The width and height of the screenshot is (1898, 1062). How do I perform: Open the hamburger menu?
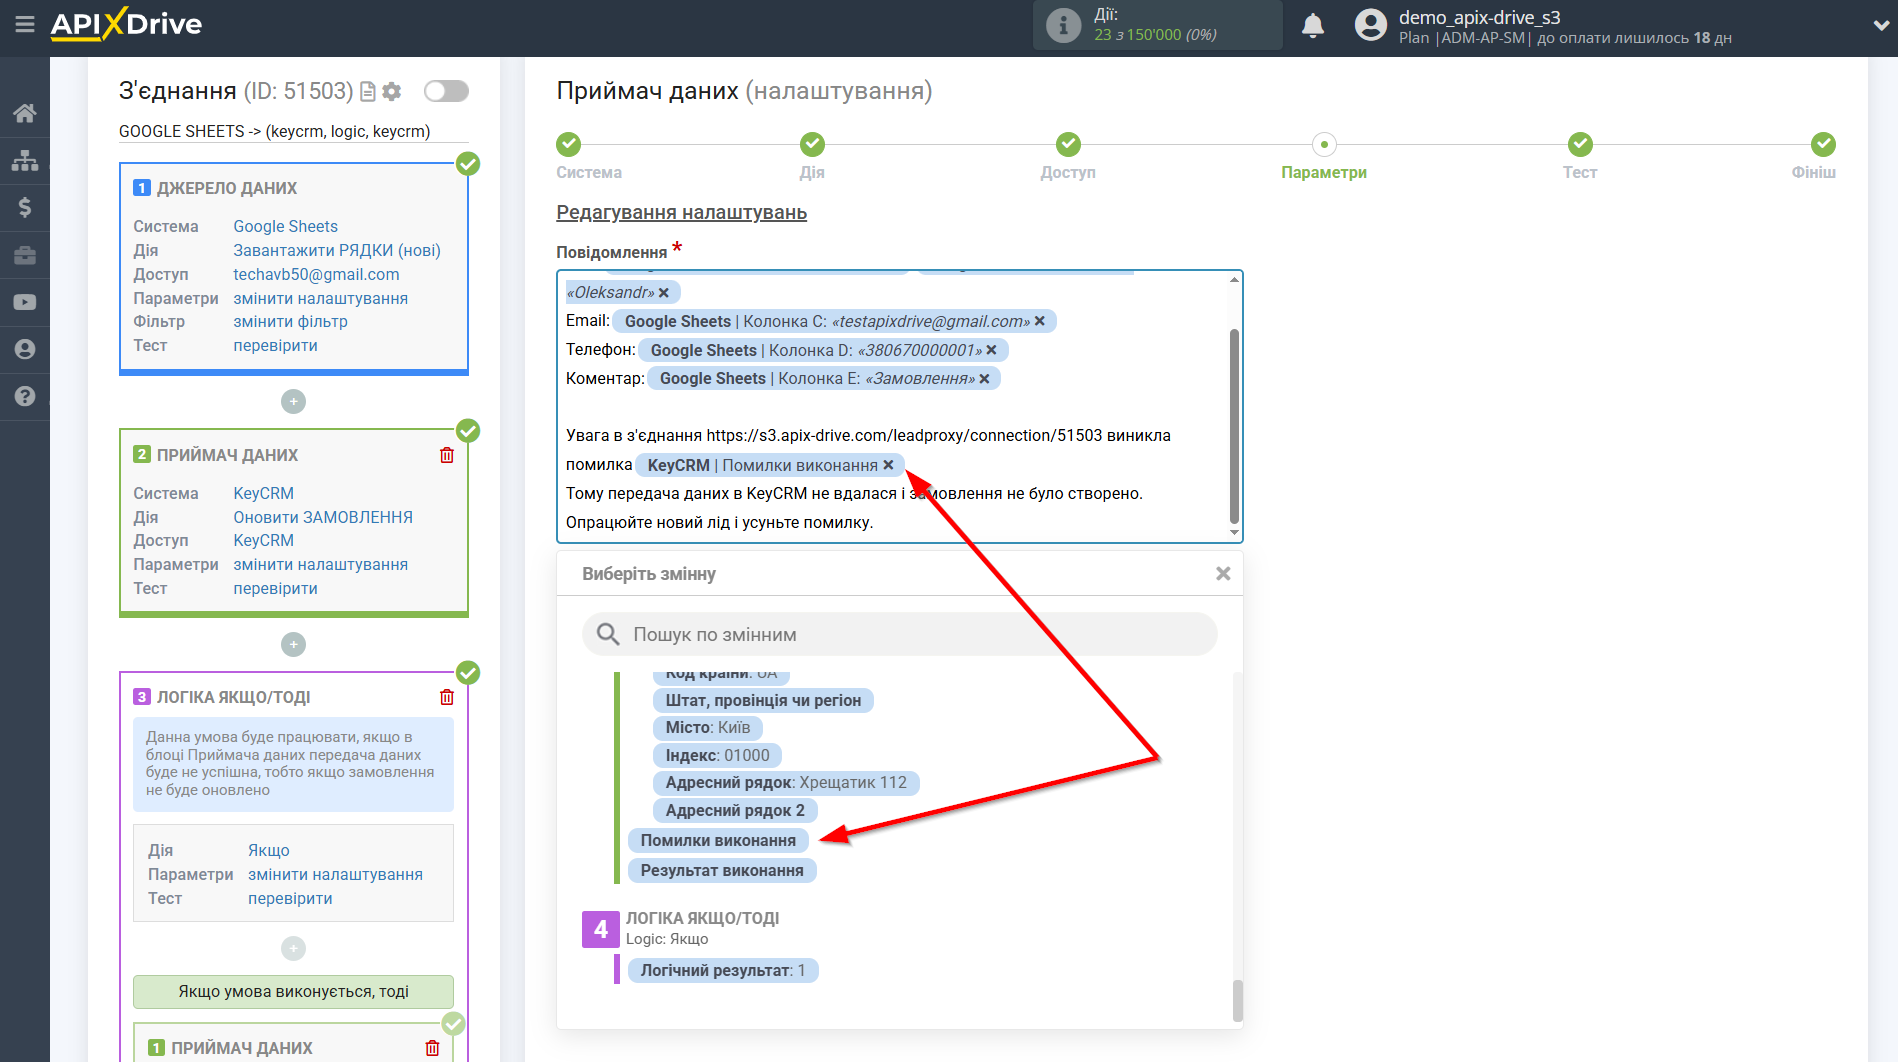click(x=25, y=24)
